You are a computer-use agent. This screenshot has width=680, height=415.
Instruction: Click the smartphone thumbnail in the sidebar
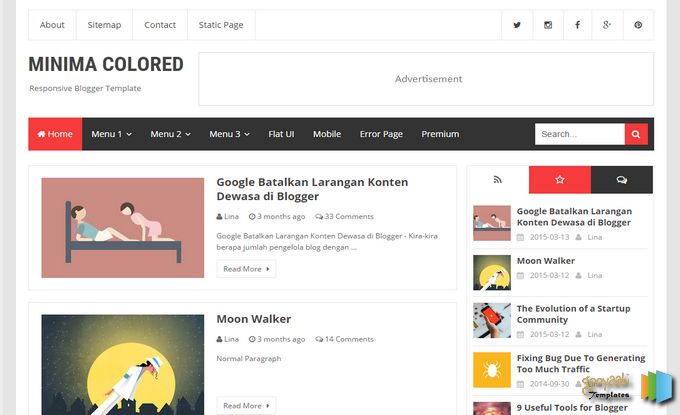coord(492,320)
